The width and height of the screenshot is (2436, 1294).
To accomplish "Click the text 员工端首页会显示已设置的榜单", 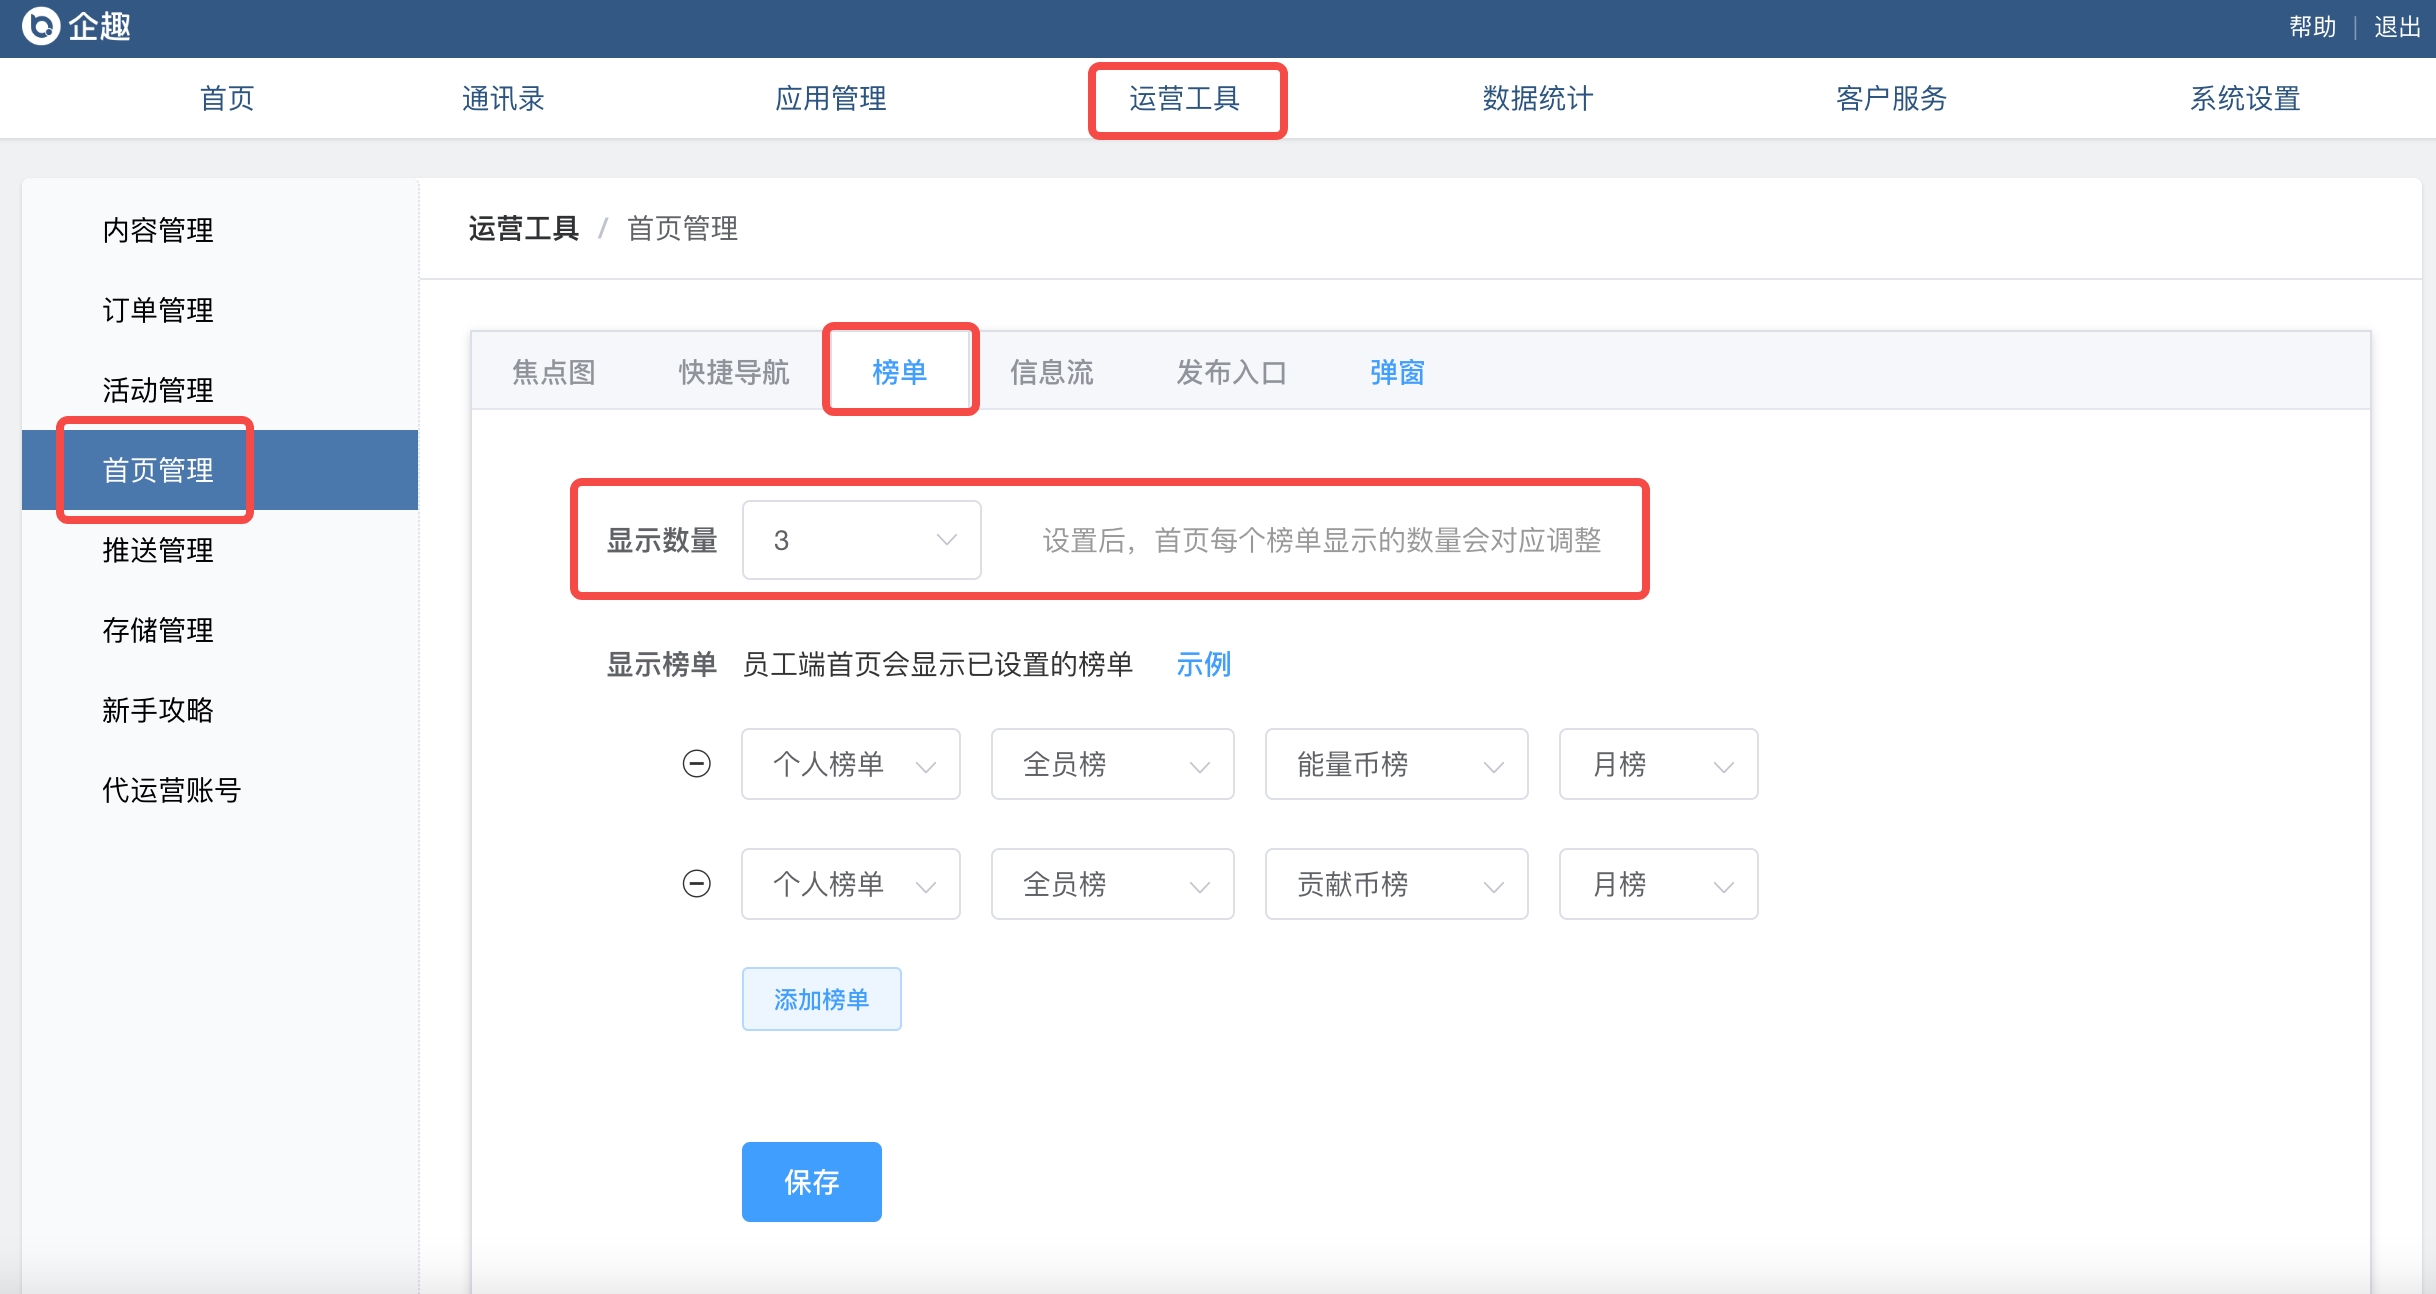I will [x=938, y=664].
